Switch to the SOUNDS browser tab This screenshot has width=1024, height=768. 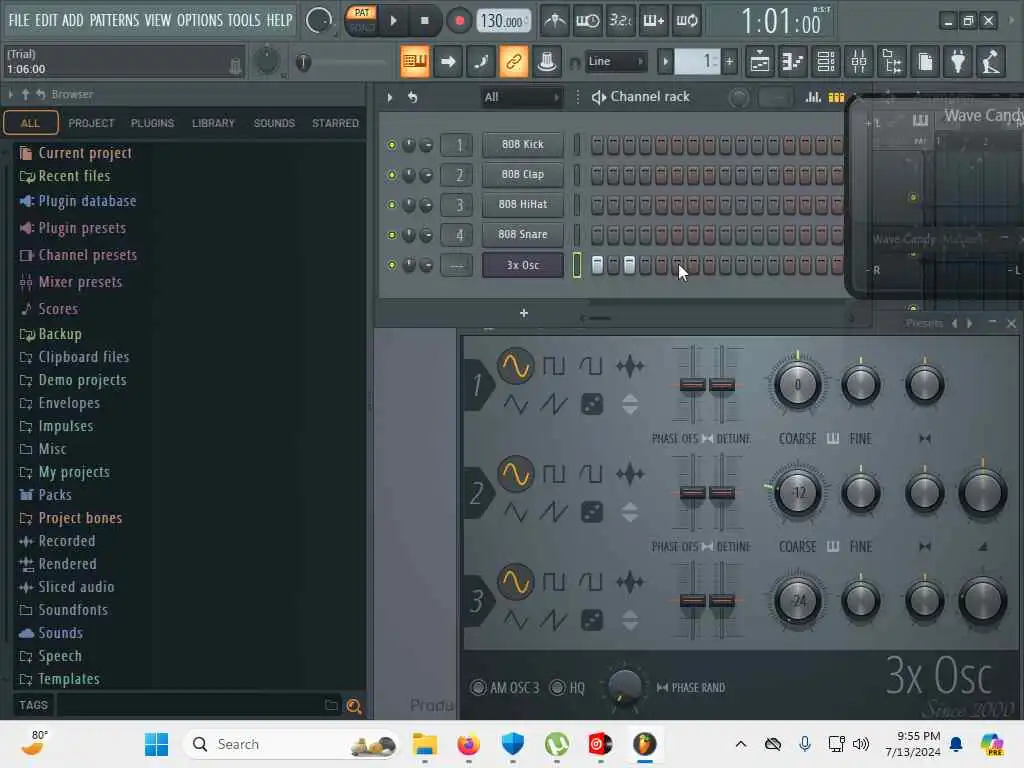click(x=274, y=123)
